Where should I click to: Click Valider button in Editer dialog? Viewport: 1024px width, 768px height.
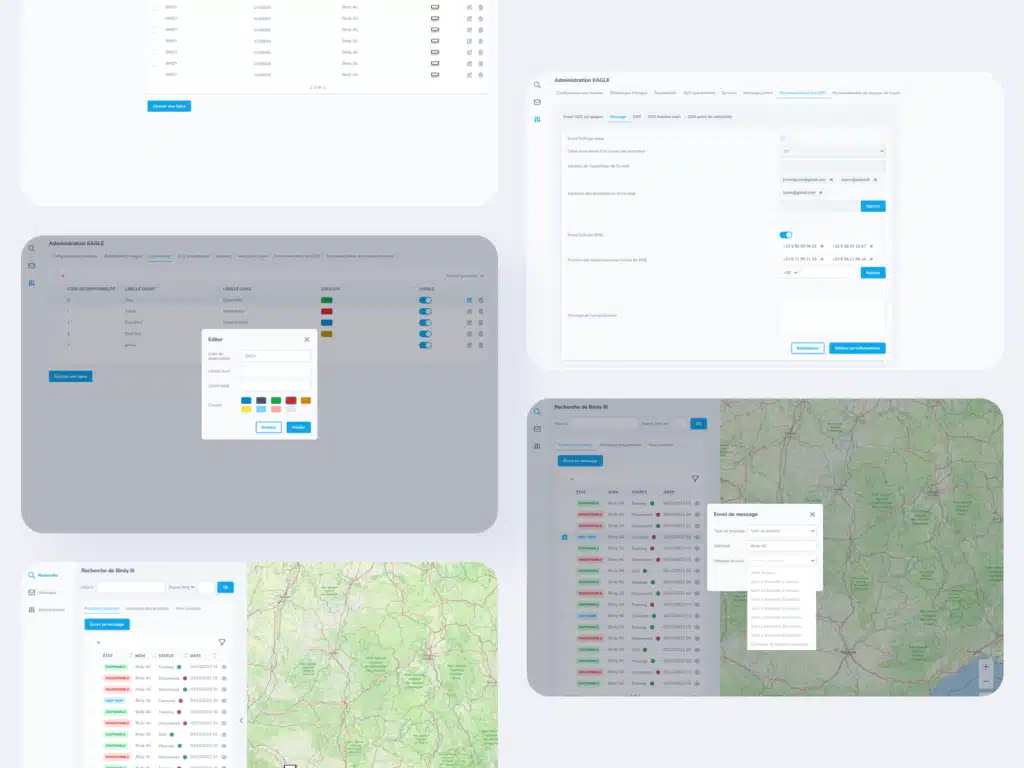[x=298, y=427]
